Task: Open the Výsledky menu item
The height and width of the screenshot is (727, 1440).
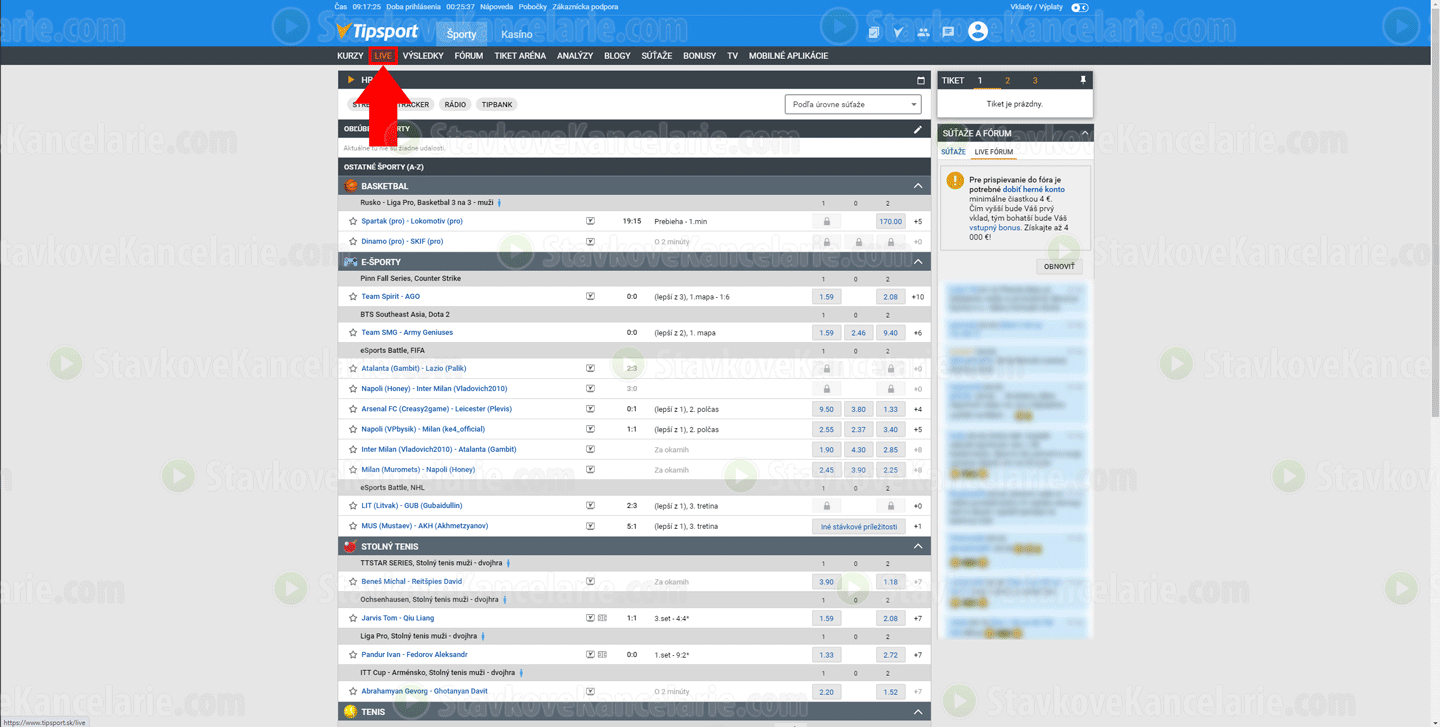Action: 423,56
